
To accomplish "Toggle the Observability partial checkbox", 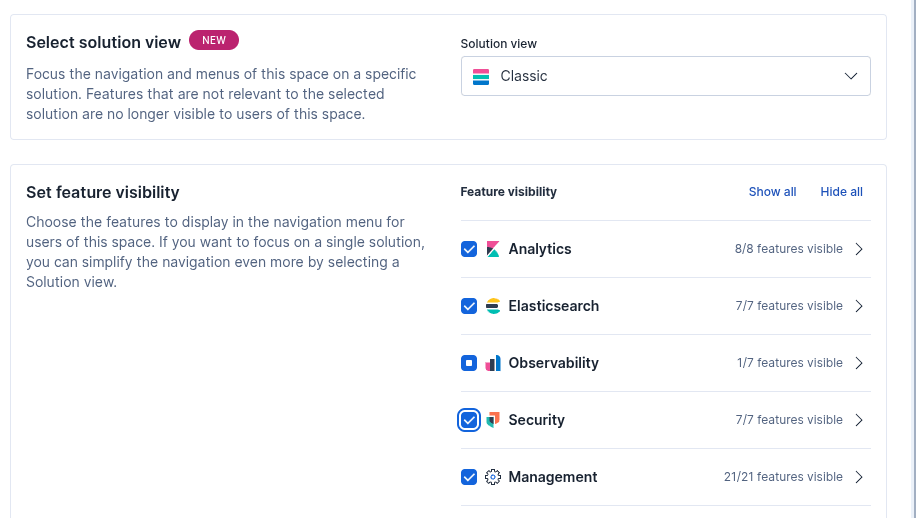I will coord(469,363).
